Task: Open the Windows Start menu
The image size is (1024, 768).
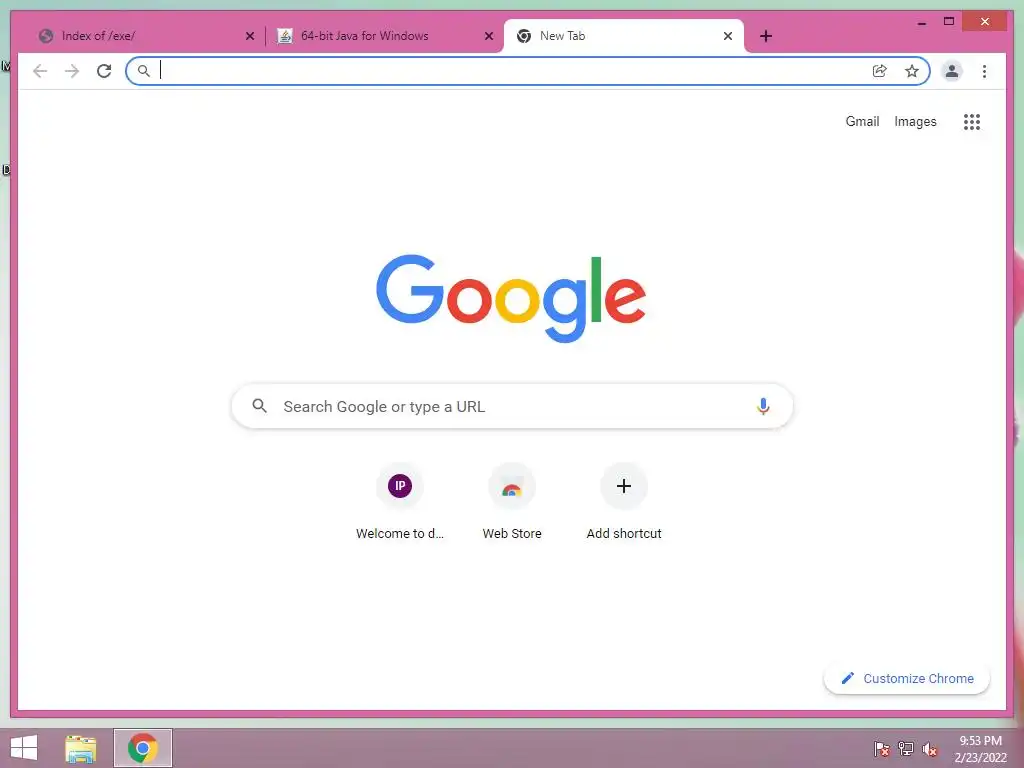Action: coord(24,748)
